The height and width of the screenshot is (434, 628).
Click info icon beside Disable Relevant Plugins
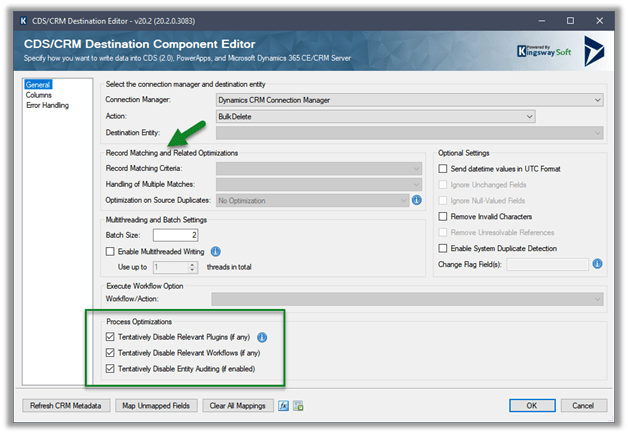click(263, 337)
